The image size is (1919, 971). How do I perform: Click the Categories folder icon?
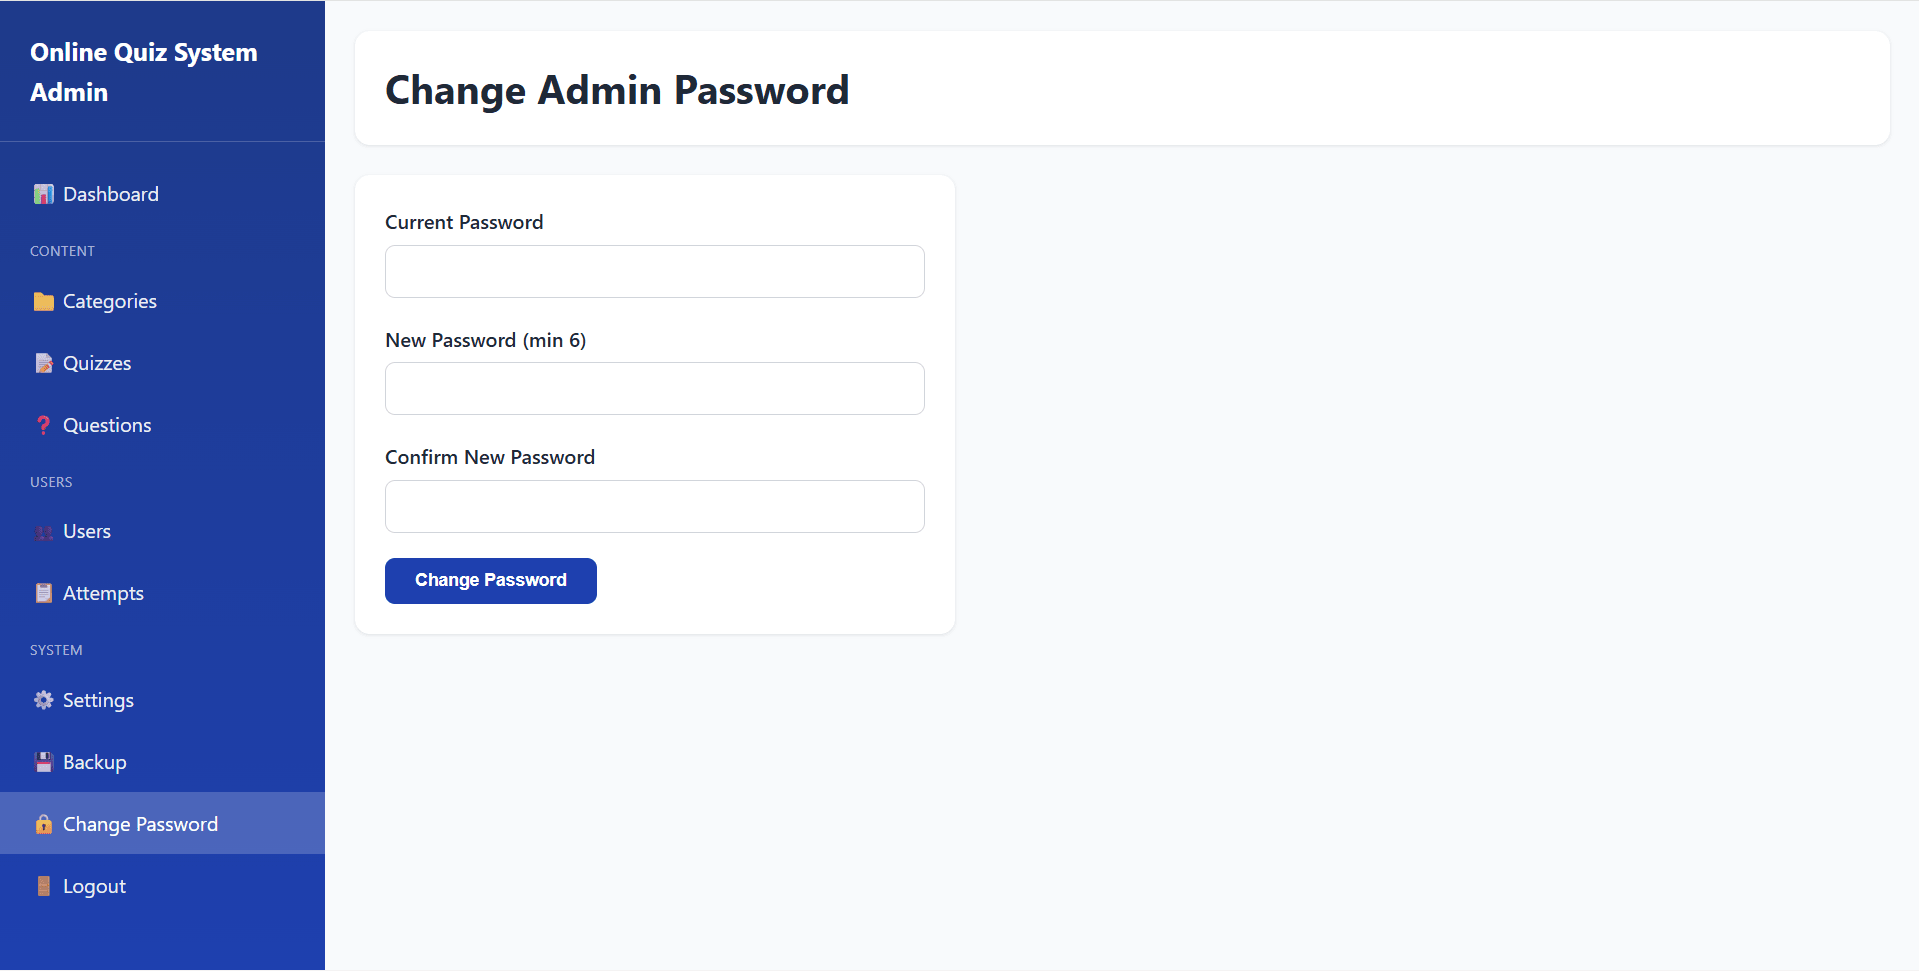point(43,301)
